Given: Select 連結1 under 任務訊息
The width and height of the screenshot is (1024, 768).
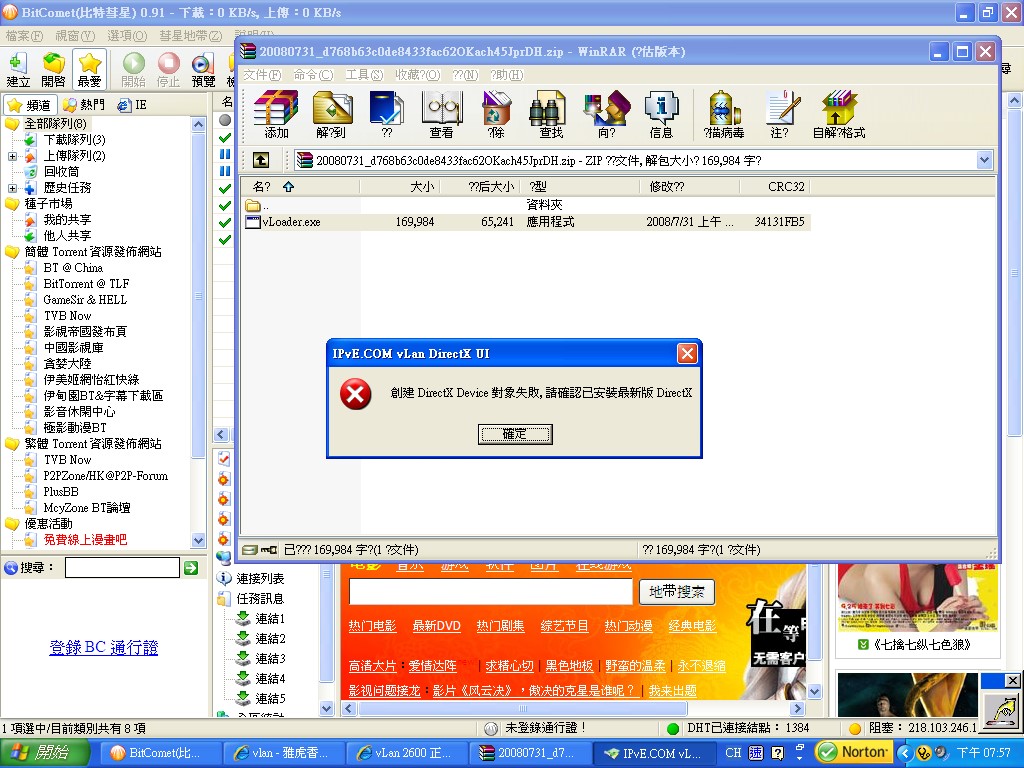Looking at the screenshot, I should [x=270, y=618].
